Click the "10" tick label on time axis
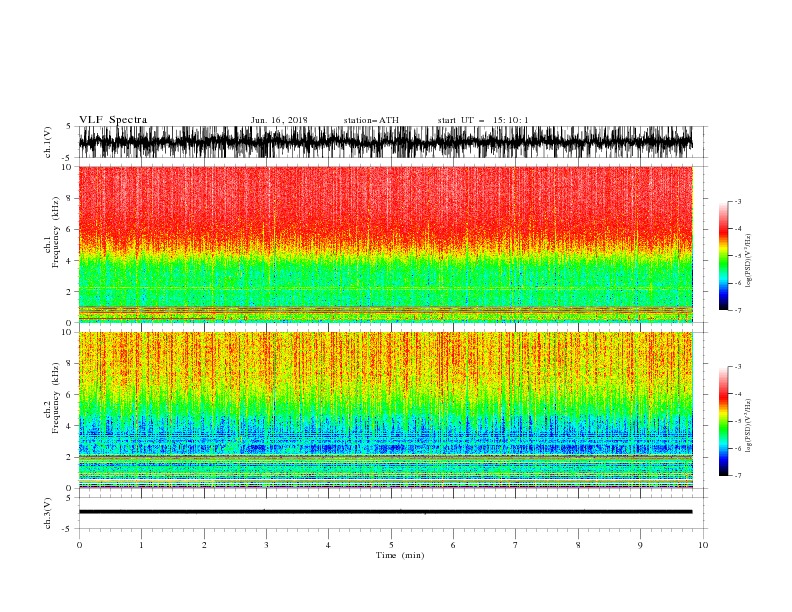Viewport: 792px width, 612px height. click(703, 545)
